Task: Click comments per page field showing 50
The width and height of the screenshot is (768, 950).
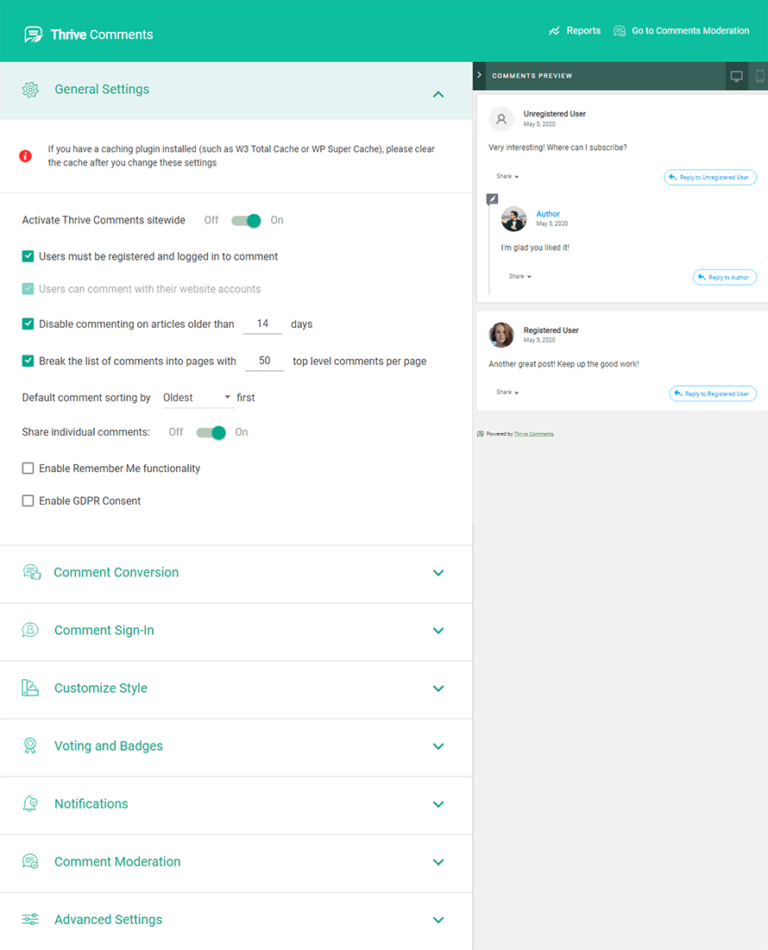Action: 264,361
